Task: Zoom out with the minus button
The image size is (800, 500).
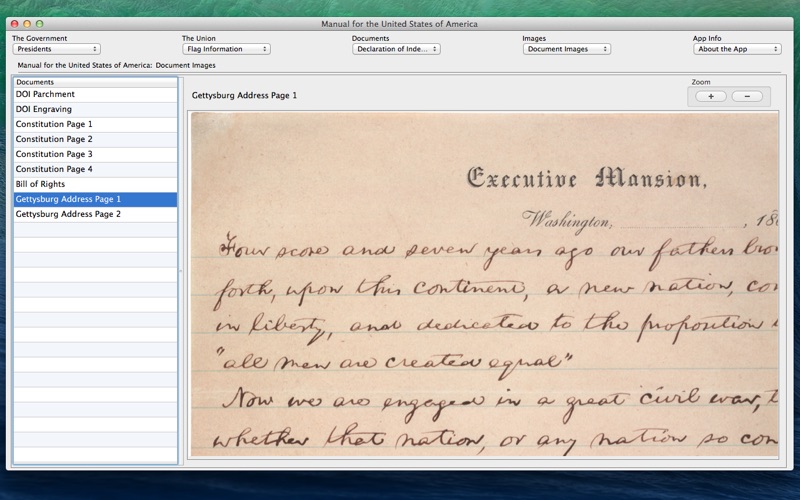Action: [747, 96]
